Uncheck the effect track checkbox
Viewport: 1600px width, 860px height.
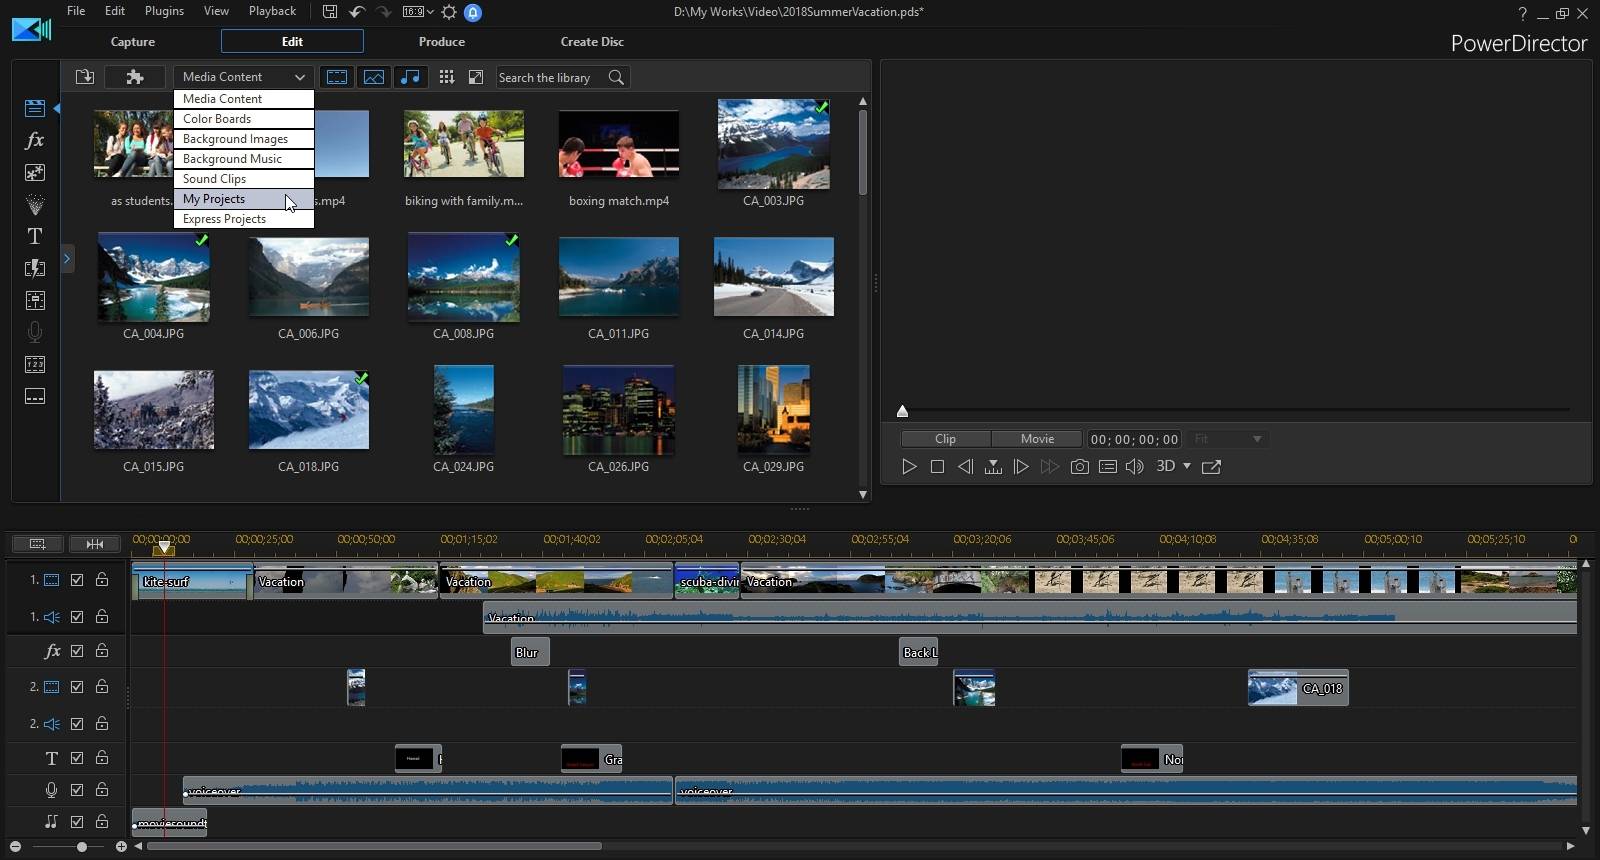point(77,651)
